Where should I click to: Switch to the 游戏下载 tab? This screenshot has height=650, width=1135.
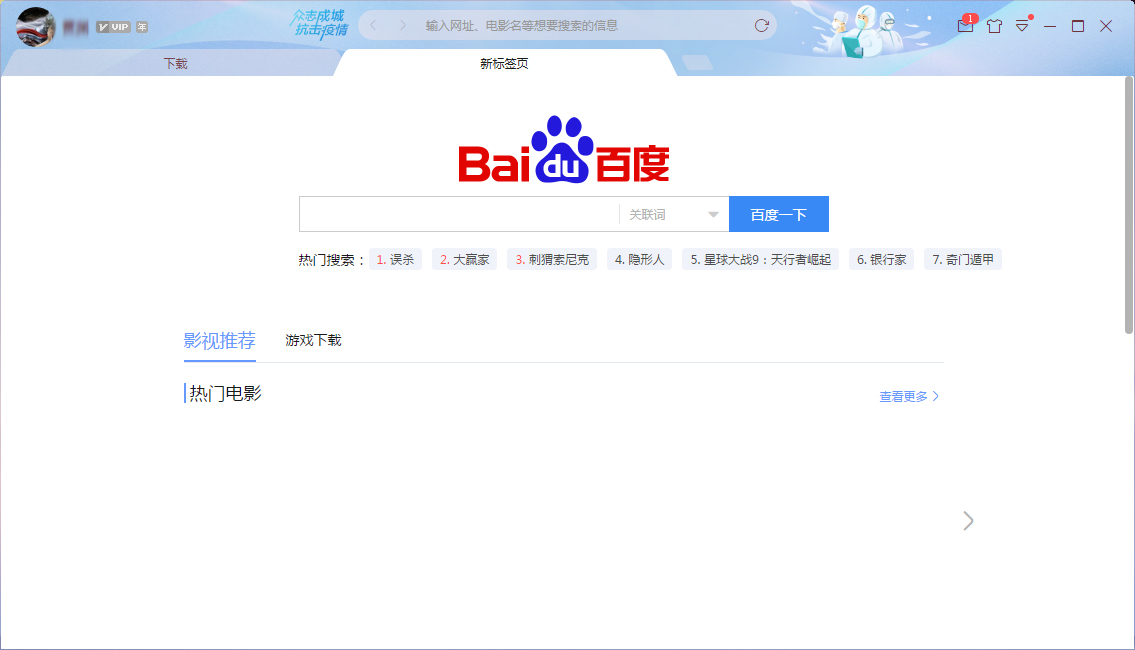(314, 340)
